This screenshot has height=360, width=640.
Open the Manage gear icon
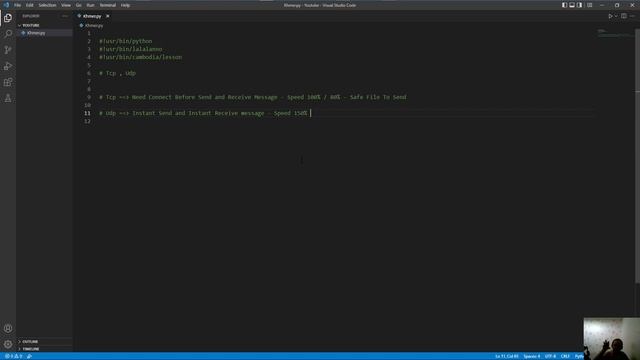coord(8,344)
